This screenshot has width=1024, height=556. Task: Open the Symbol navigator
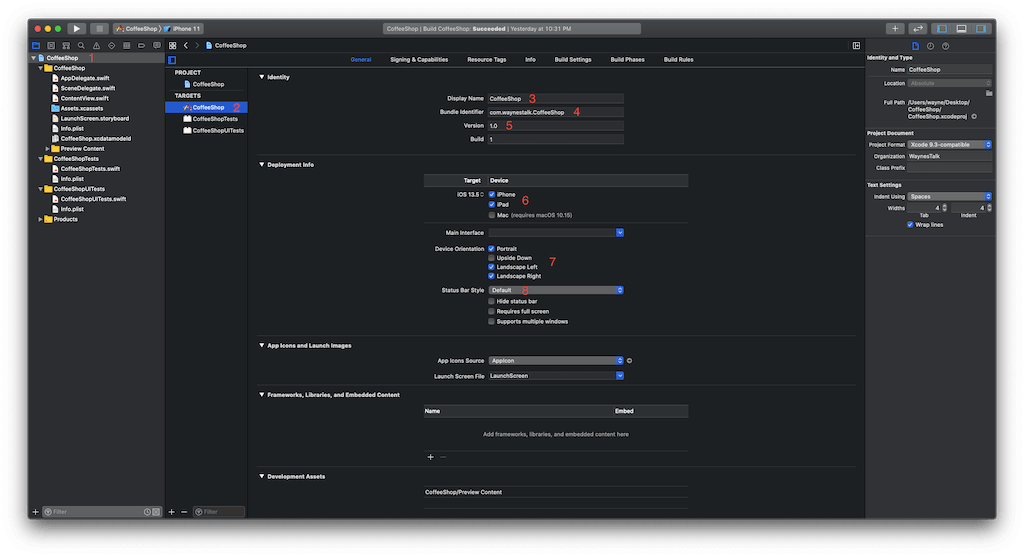point(66,46)
